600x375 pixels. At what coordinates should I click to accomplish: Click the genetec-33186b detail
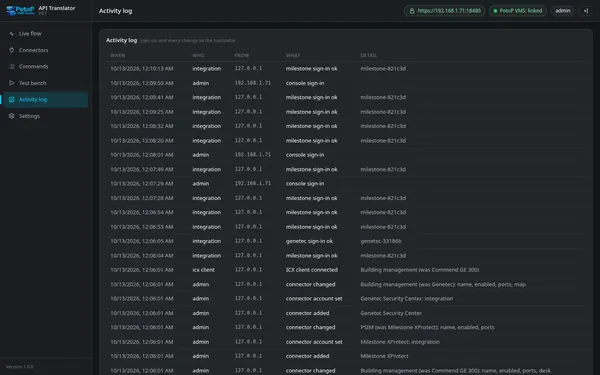point(381,241)
